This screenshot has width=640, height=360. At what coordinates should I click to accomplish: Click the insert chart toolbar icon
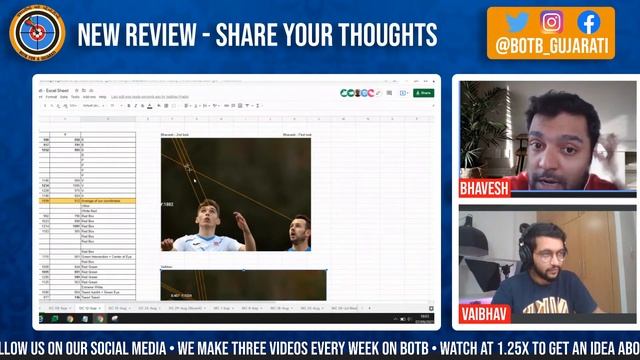coord(239,106)
